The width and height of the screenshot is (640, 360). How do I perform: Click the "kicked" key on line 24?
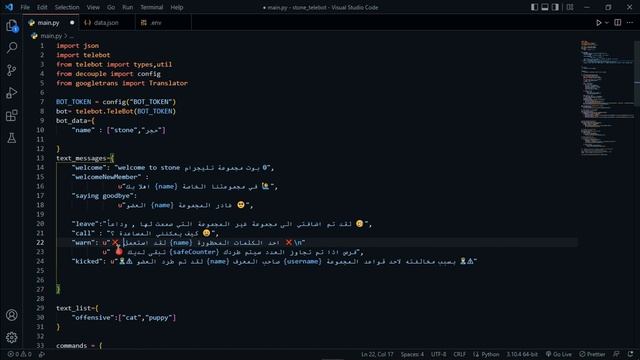coord(87,261)
